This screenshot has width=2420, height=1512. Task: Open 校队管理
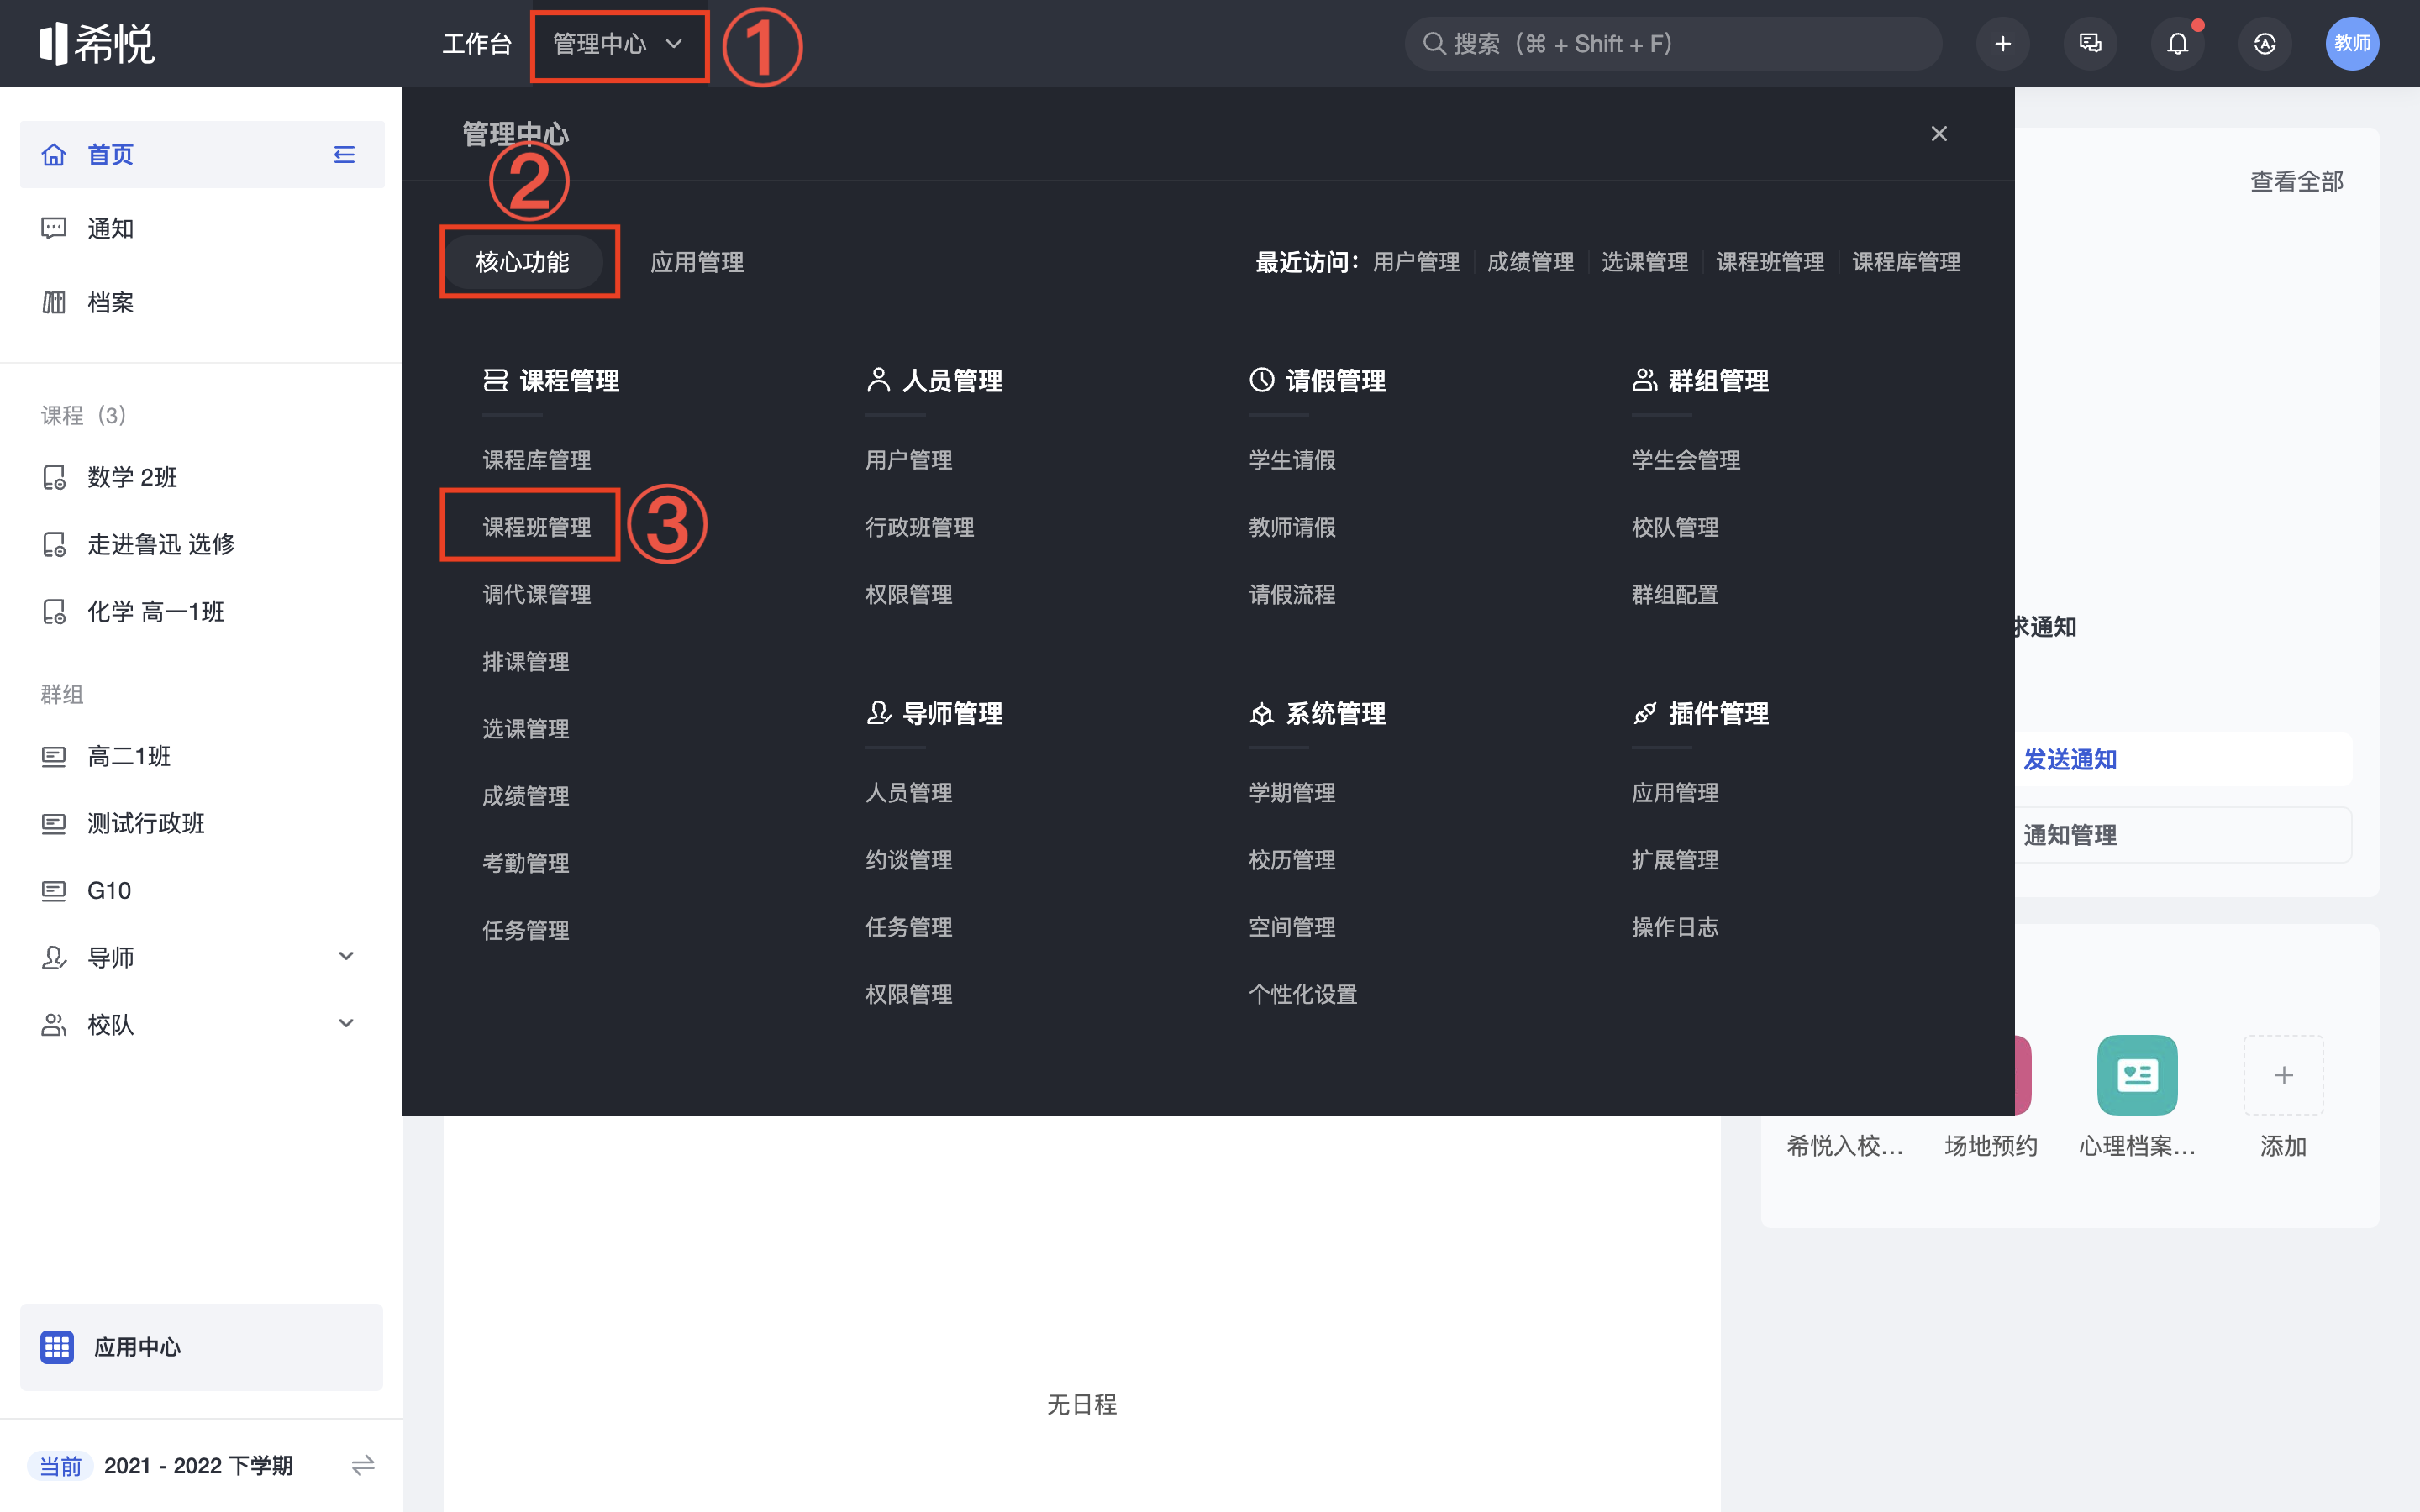[1675, 527]
